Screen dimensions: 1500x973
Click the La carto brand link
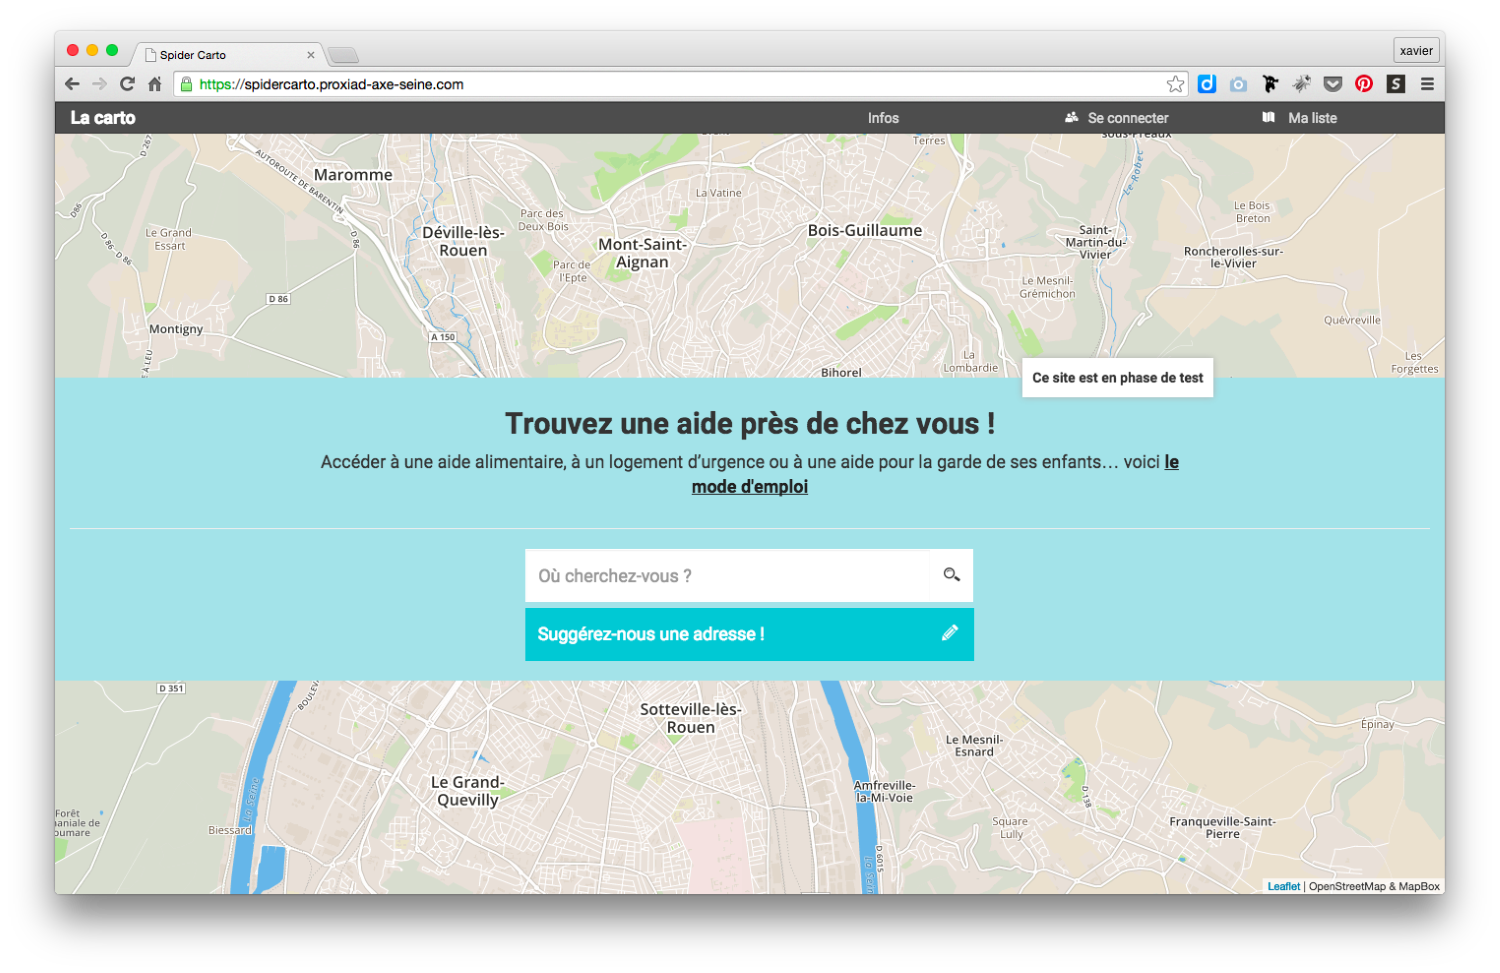[x=103, y=118]
